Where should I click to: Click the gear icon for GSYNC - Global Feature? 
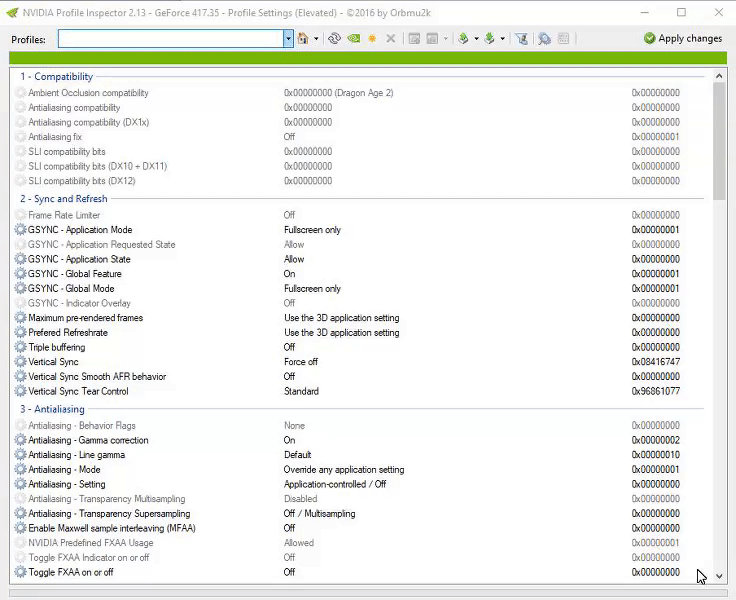tap(20, 274)
